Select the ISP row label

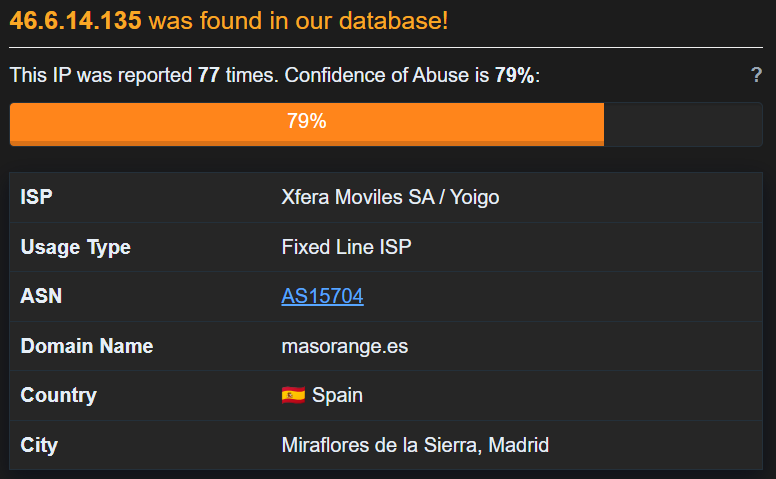(36, 197)
